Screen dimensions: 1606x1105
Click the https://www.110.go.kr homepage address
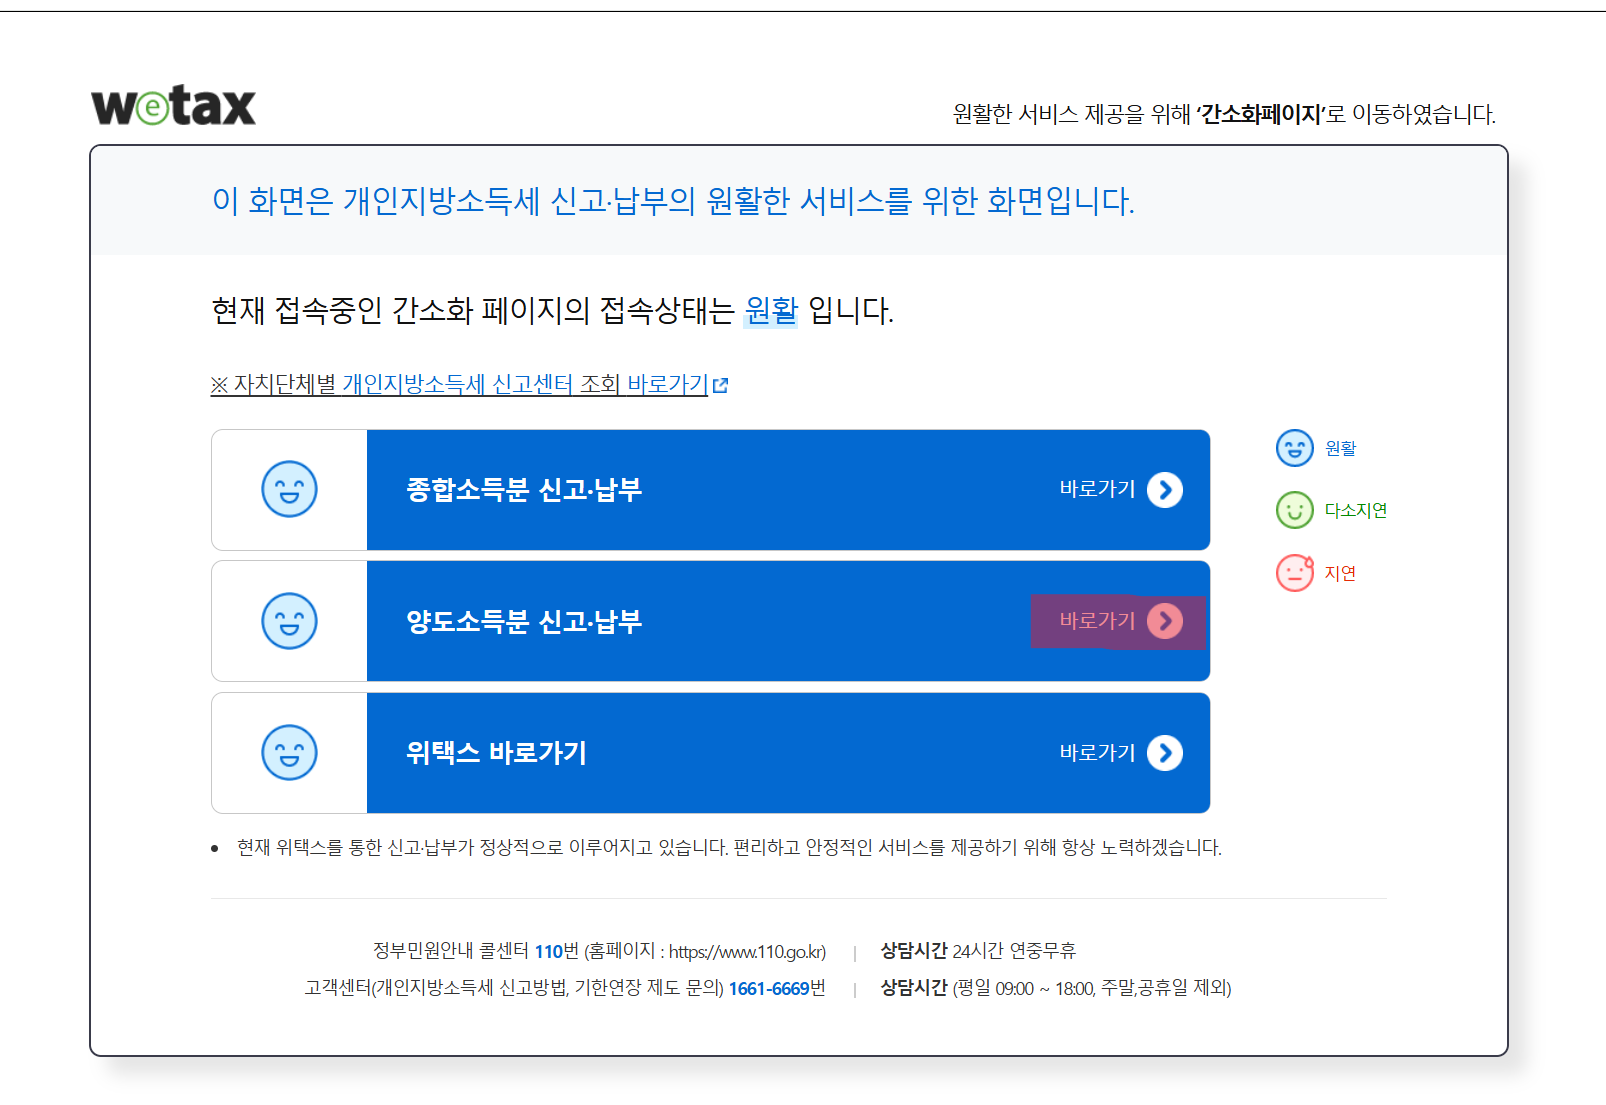click(x=746, y=951)
